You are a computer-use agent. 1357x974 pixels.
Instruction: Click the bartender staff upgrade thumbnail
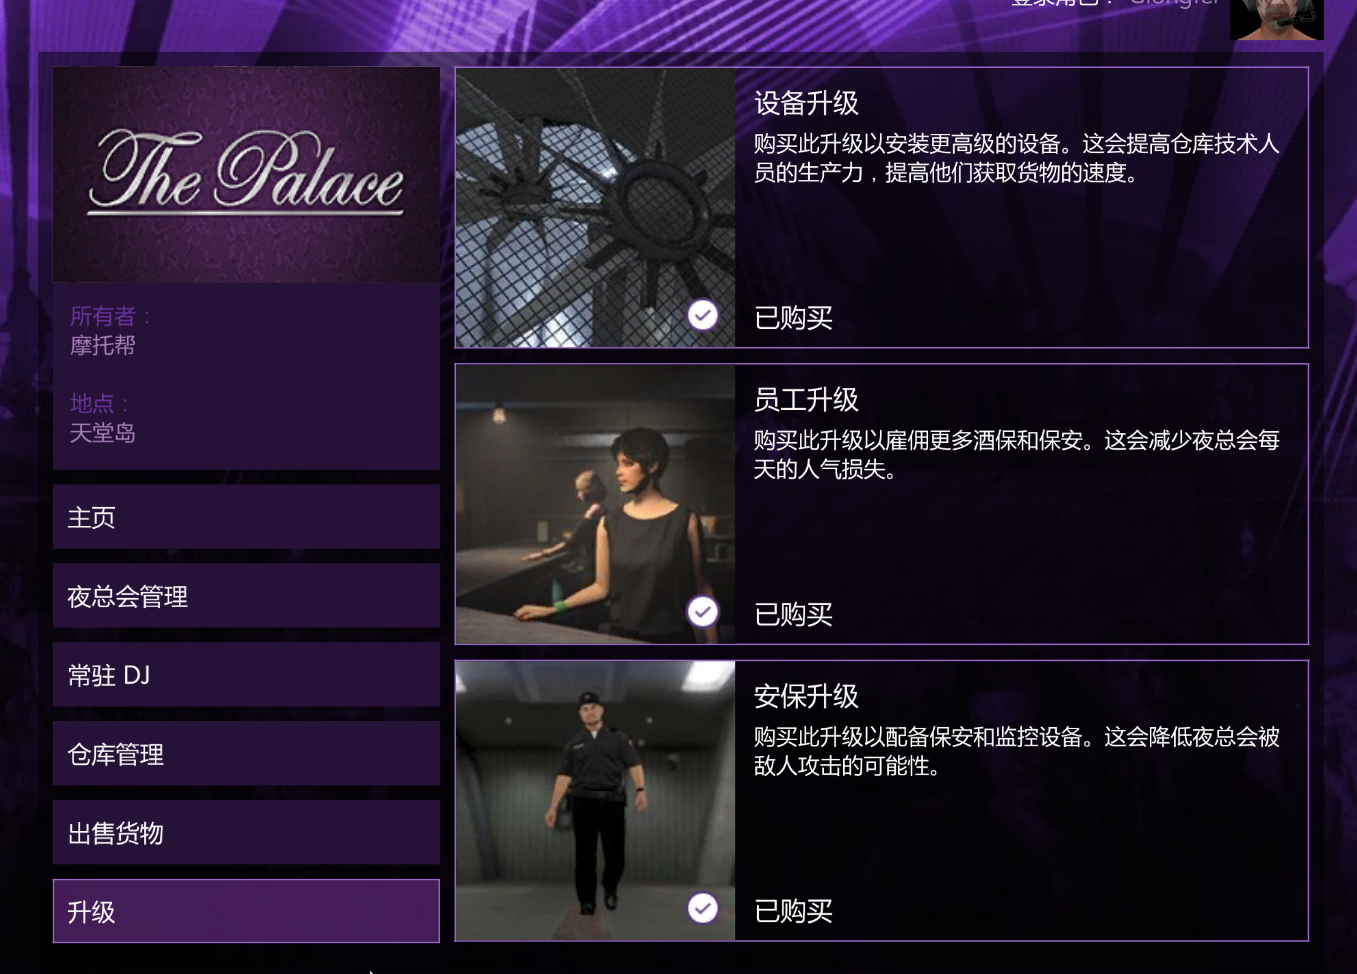(x=595, y=504)
